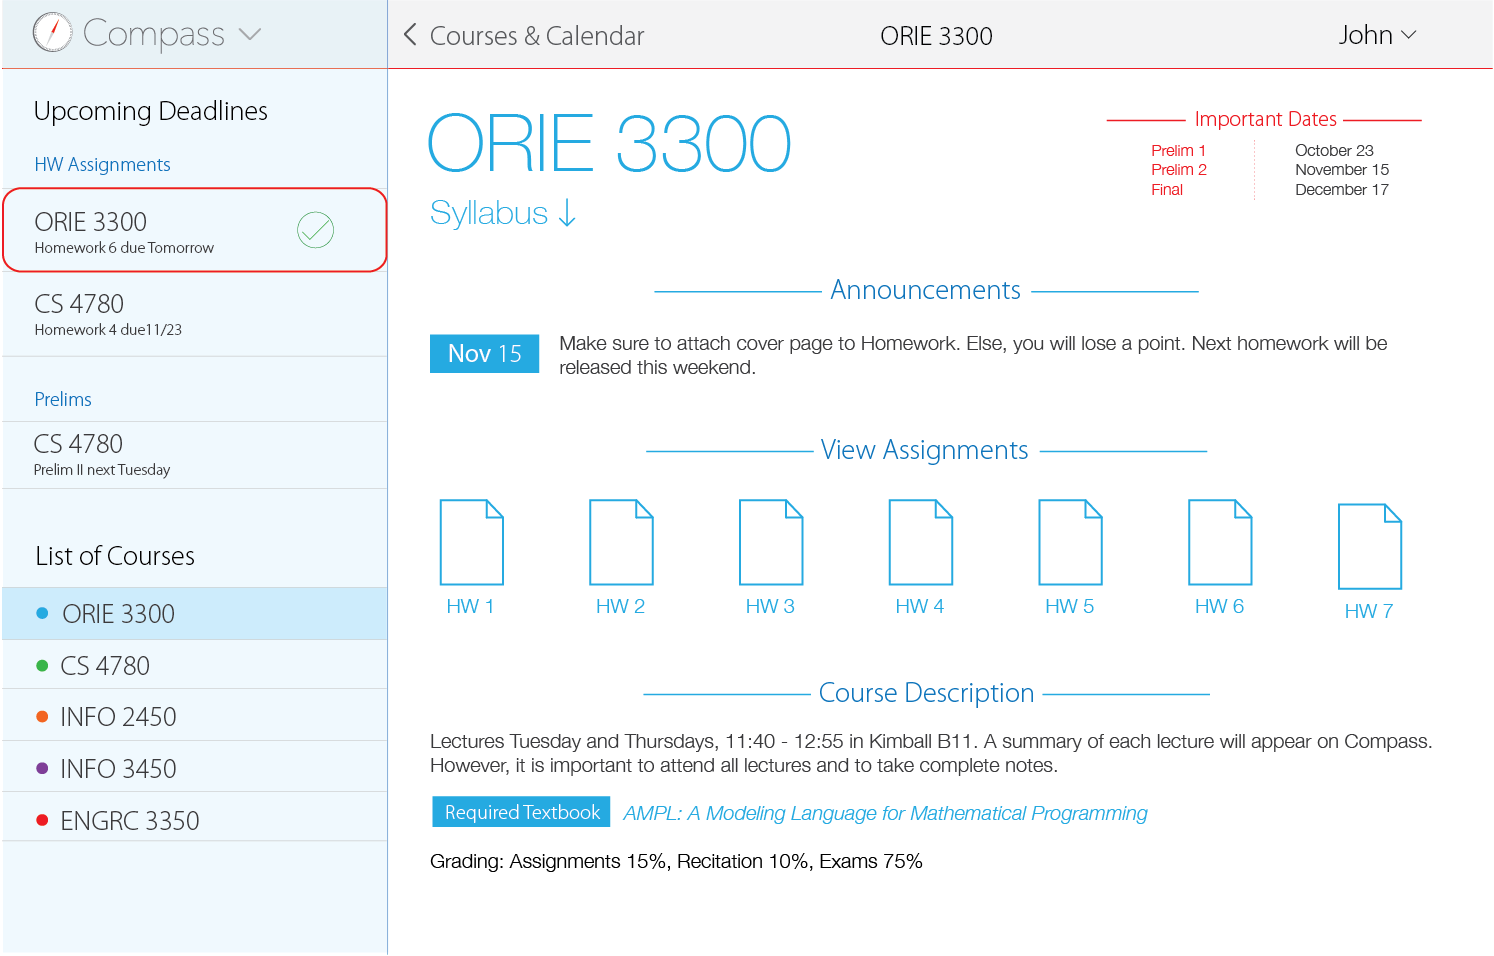Click the red dot beside ENGRC 3350

[x=42, y=820]
